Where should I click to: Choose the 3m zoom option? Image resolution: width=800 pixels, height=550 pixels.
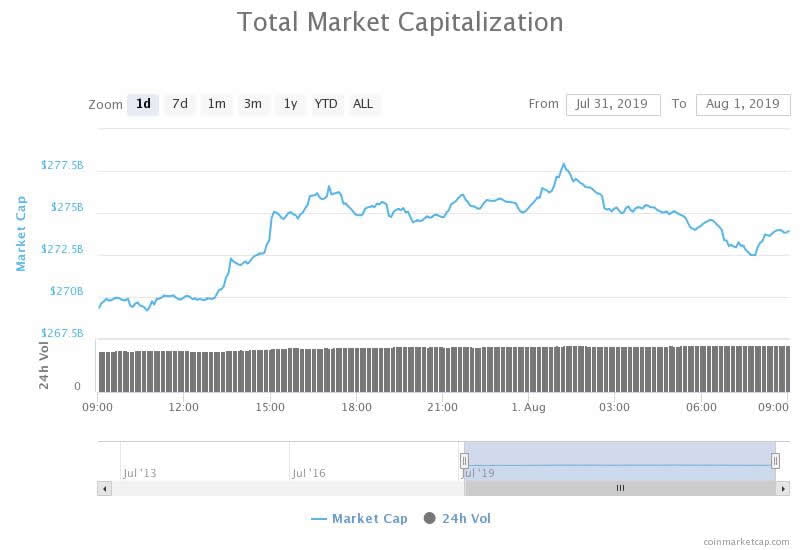point(253,104)
